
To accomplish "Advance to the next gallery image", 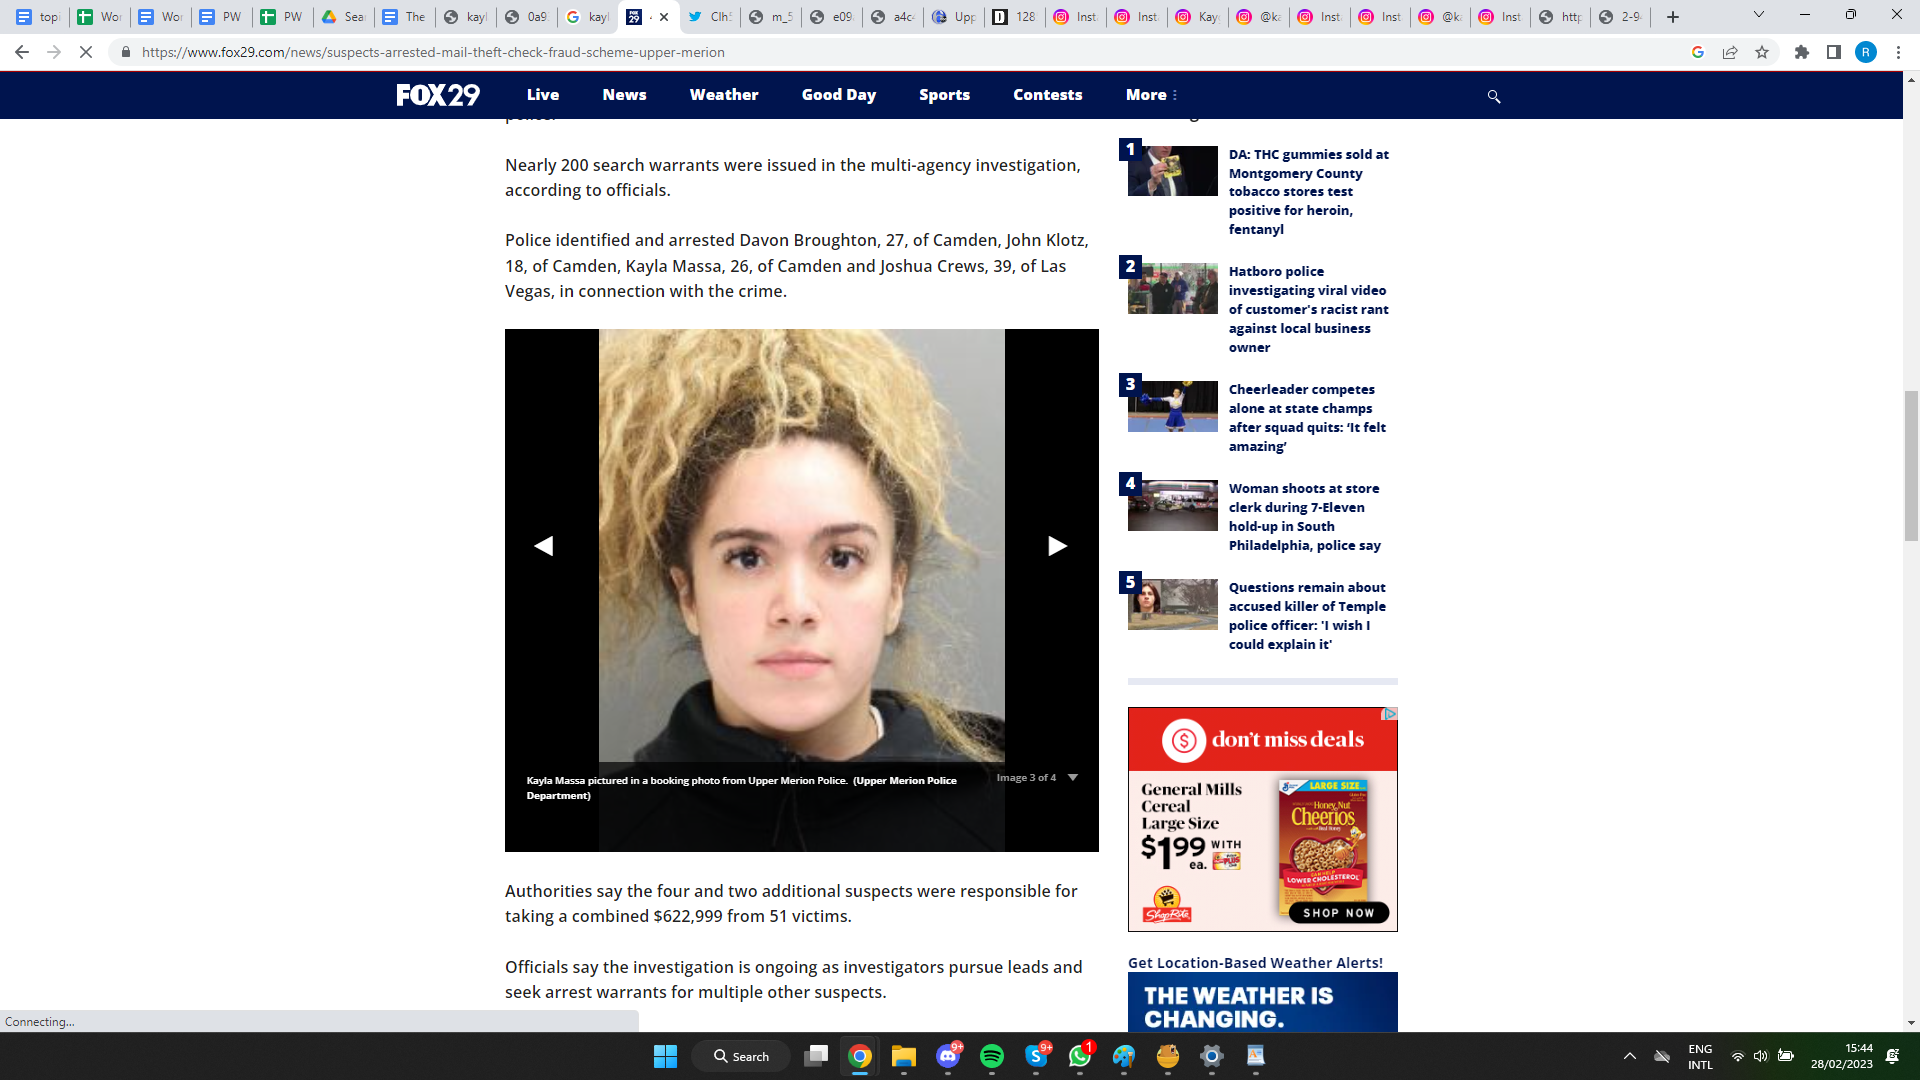I will (x=1058, y=546).
